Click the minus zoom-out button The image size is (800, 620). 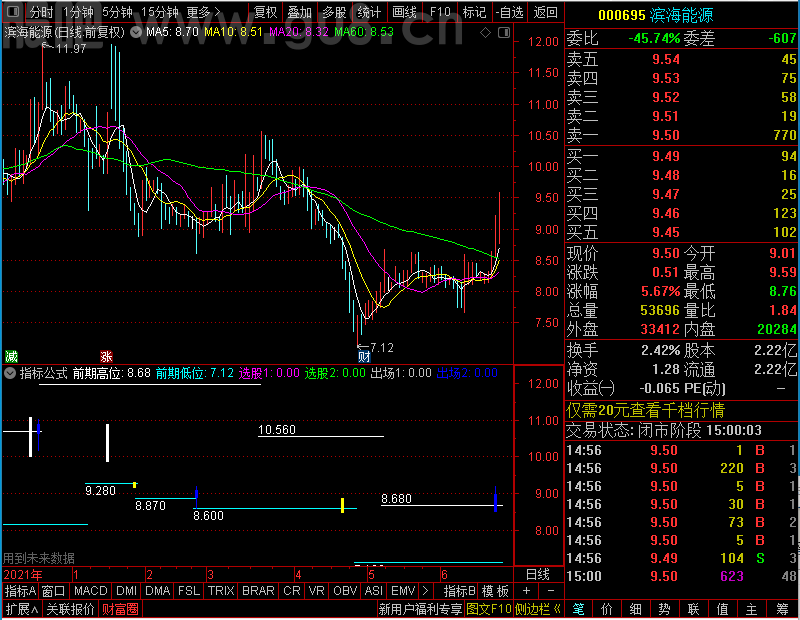pos(551,591)
